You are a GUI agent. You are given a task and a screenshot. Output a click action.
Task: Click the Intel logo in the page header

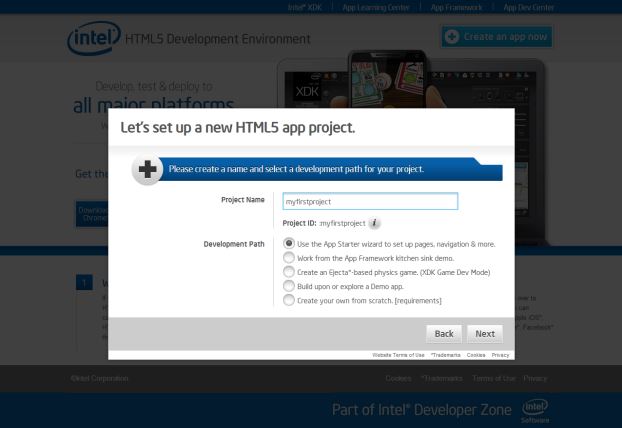click(x=94, y=38)
